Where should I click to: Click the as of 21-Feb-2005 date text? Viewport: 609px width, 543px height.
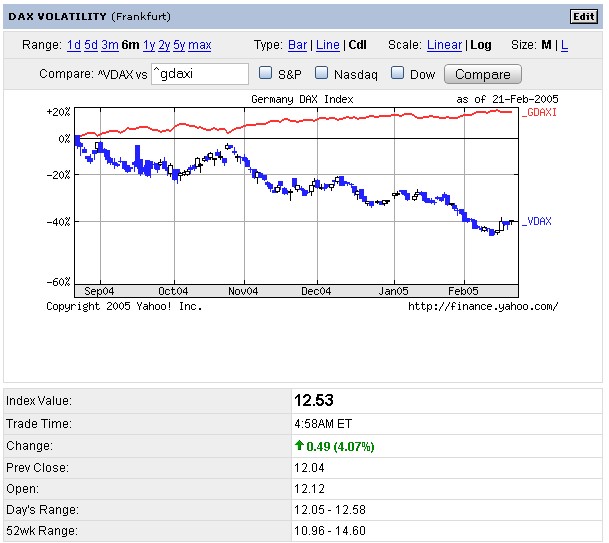508,99
